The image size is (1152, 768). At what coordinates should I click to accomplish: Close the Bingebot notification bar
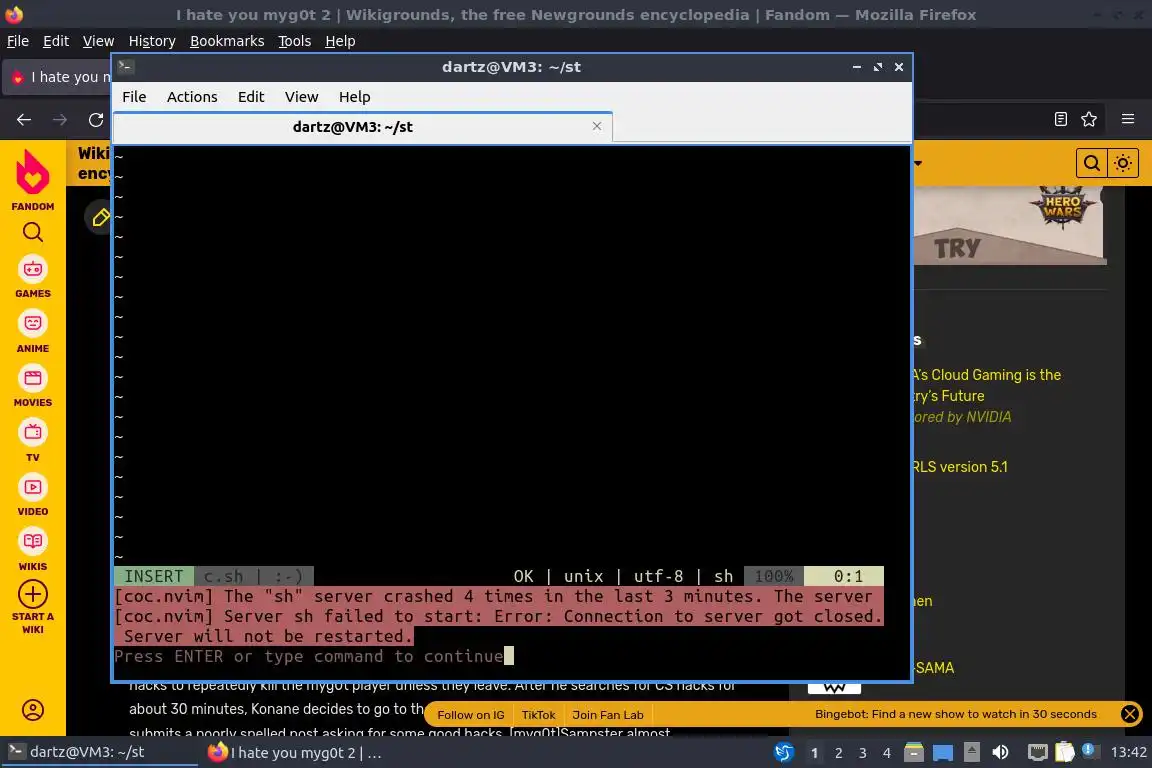(1130, 714)
